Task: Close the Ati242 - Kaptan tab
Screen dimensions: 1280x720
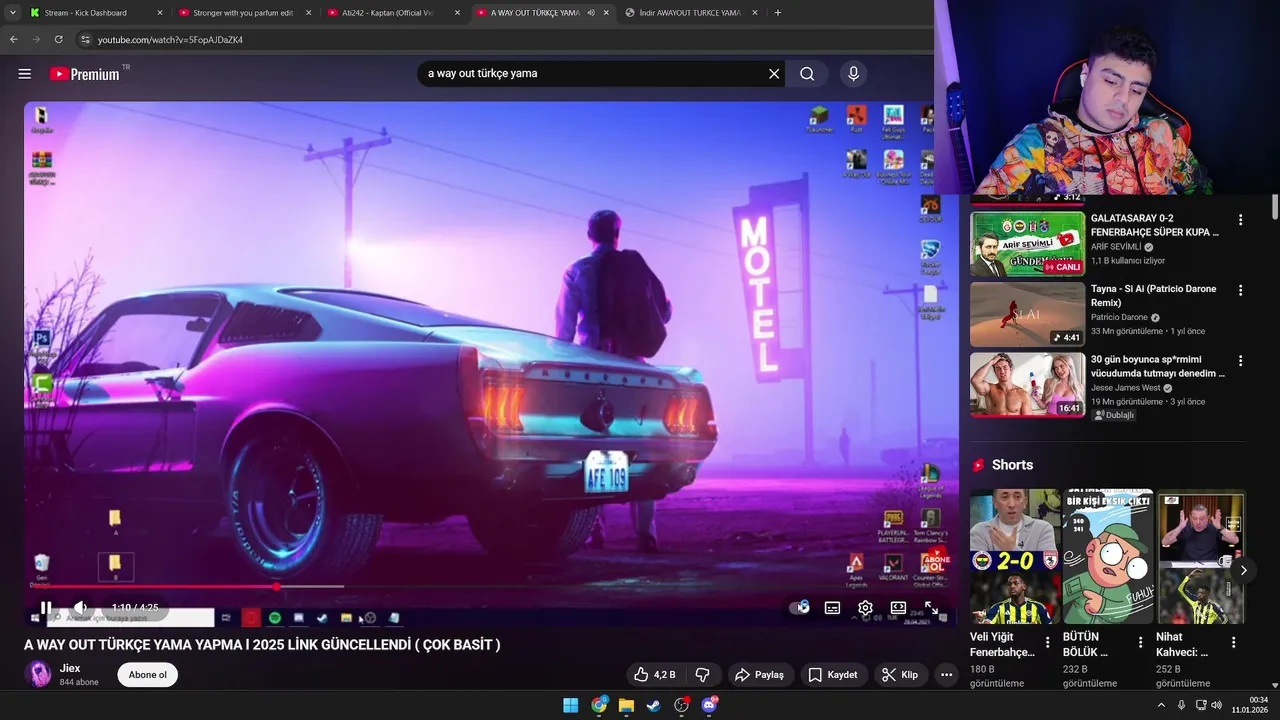Action: (458, 13)
